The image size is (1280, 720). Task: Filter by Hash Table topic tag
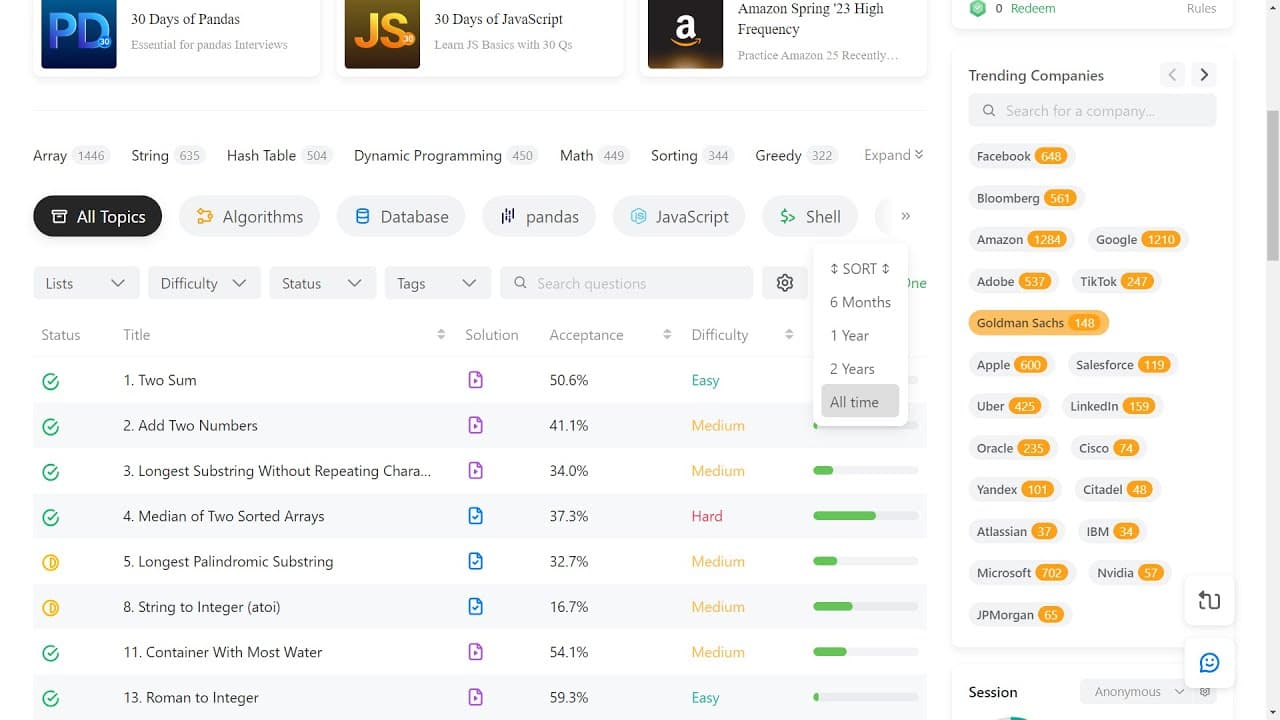pos(278,155)
